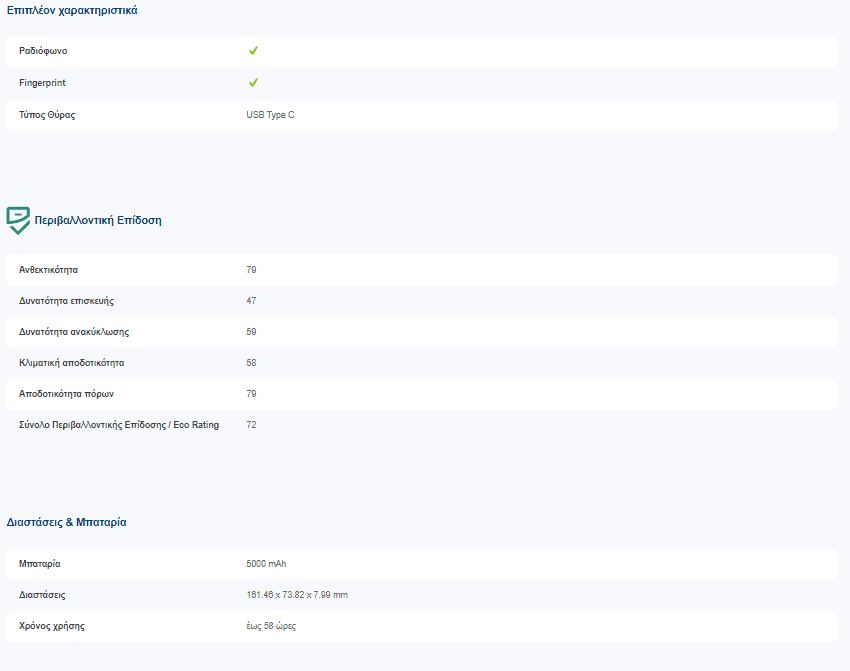Click the Eco Rating total value 72
Screen dimensions: 850x671
pos(252,425)
